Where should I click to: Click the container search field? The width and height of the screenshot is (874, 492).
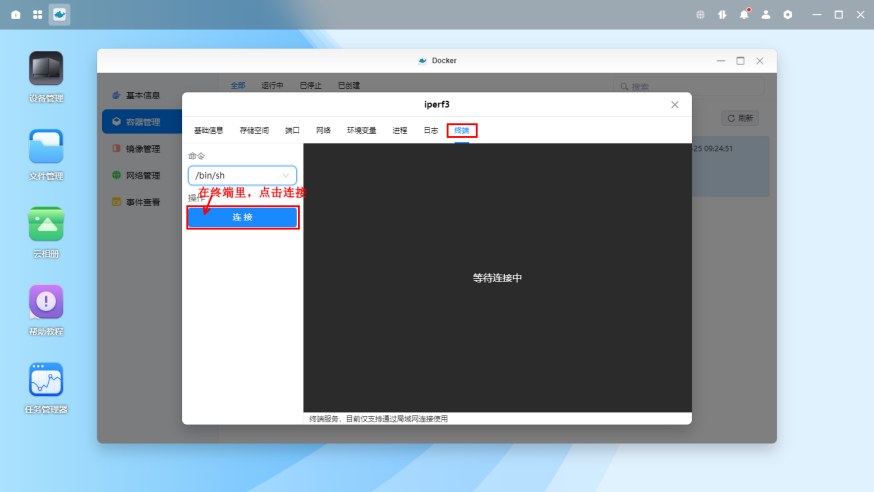click(x=692, y=87)
